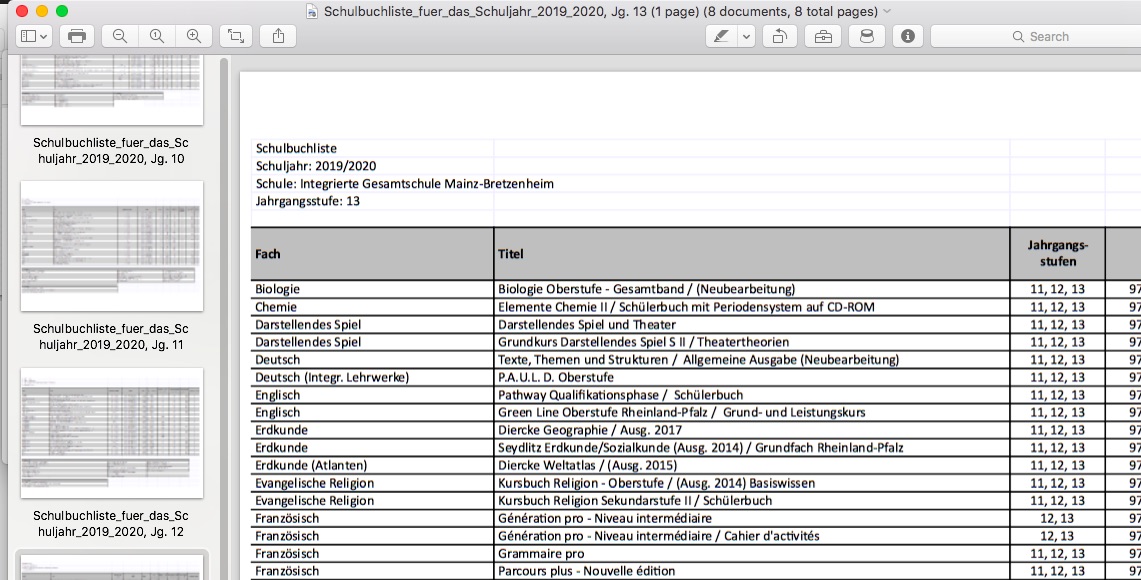1141x580 pixels.
Task: Click the scale-to-fit selection icon
Action: tap(235, 36)
